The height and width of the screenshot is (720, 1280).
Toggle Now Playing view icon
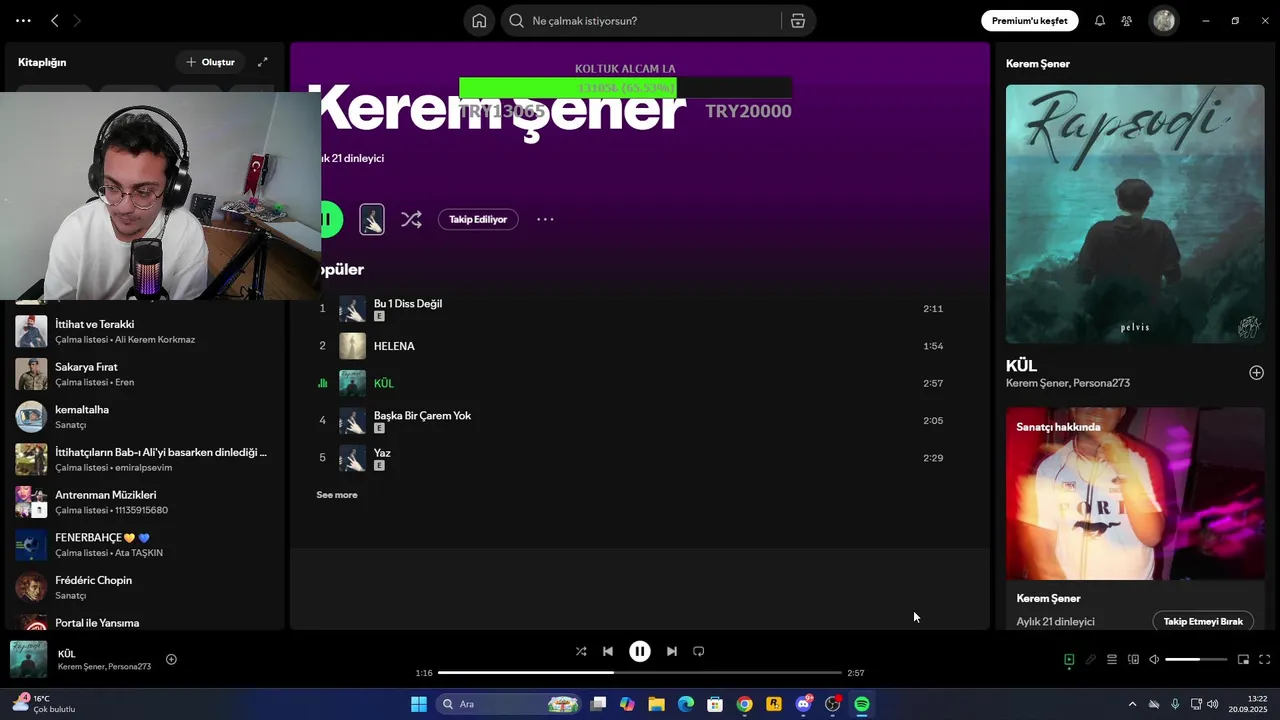[x=1069, y=660]
